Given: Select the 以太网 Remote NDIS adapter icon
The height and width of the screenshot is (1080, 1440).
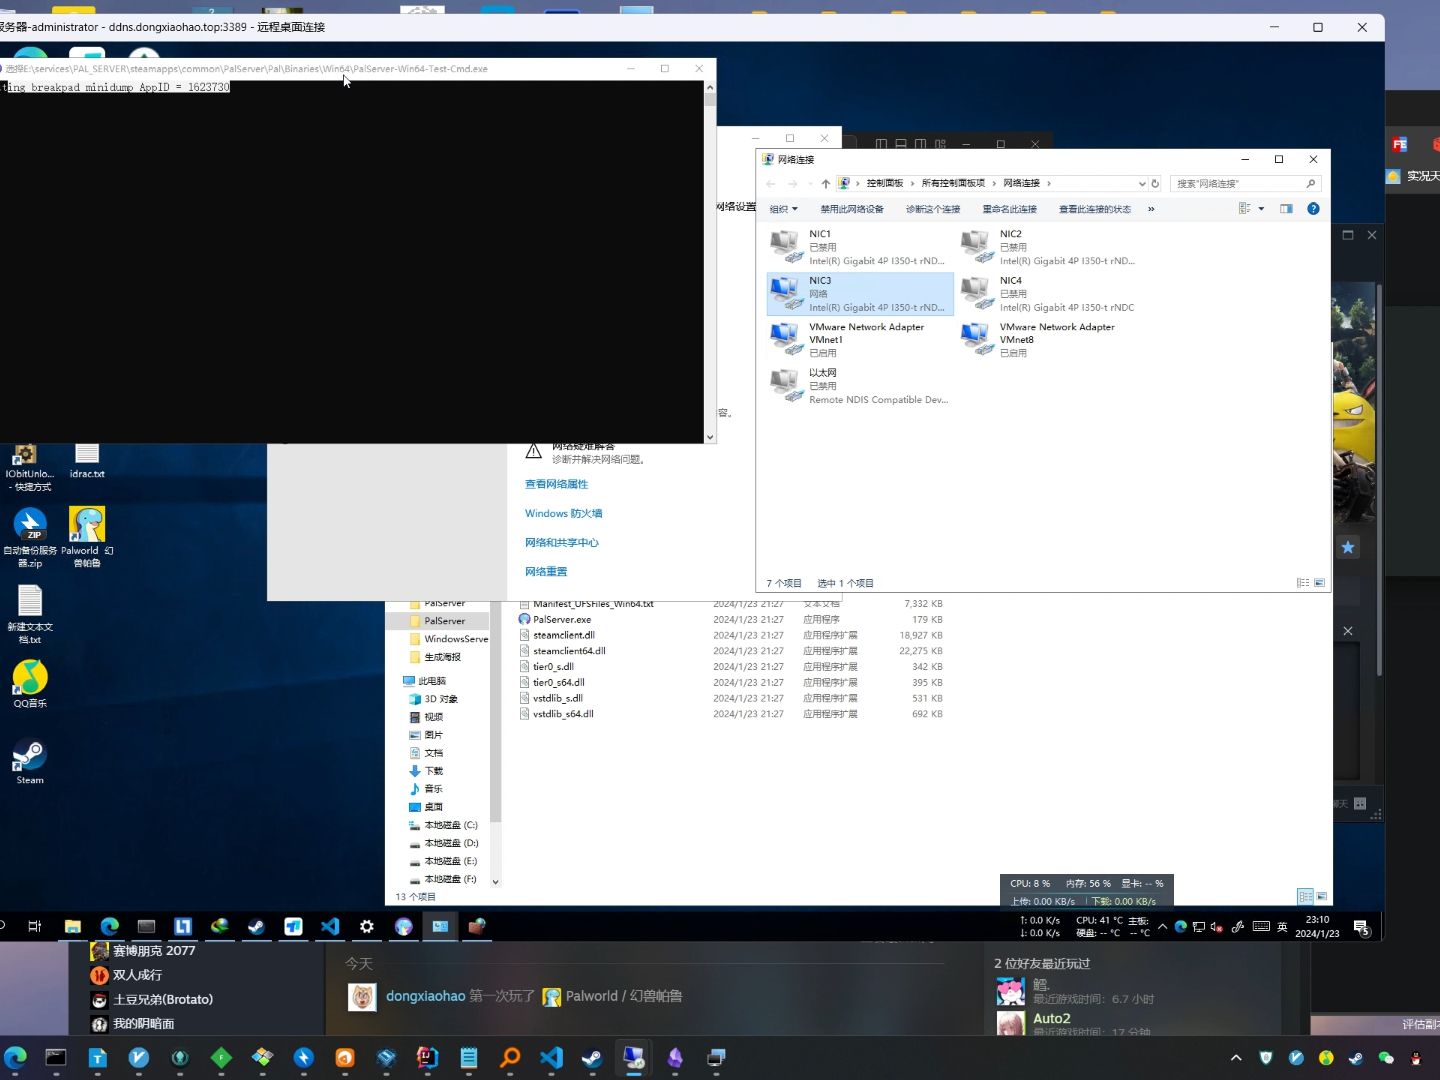Looking at the screenshot, I should pos(786,386).
